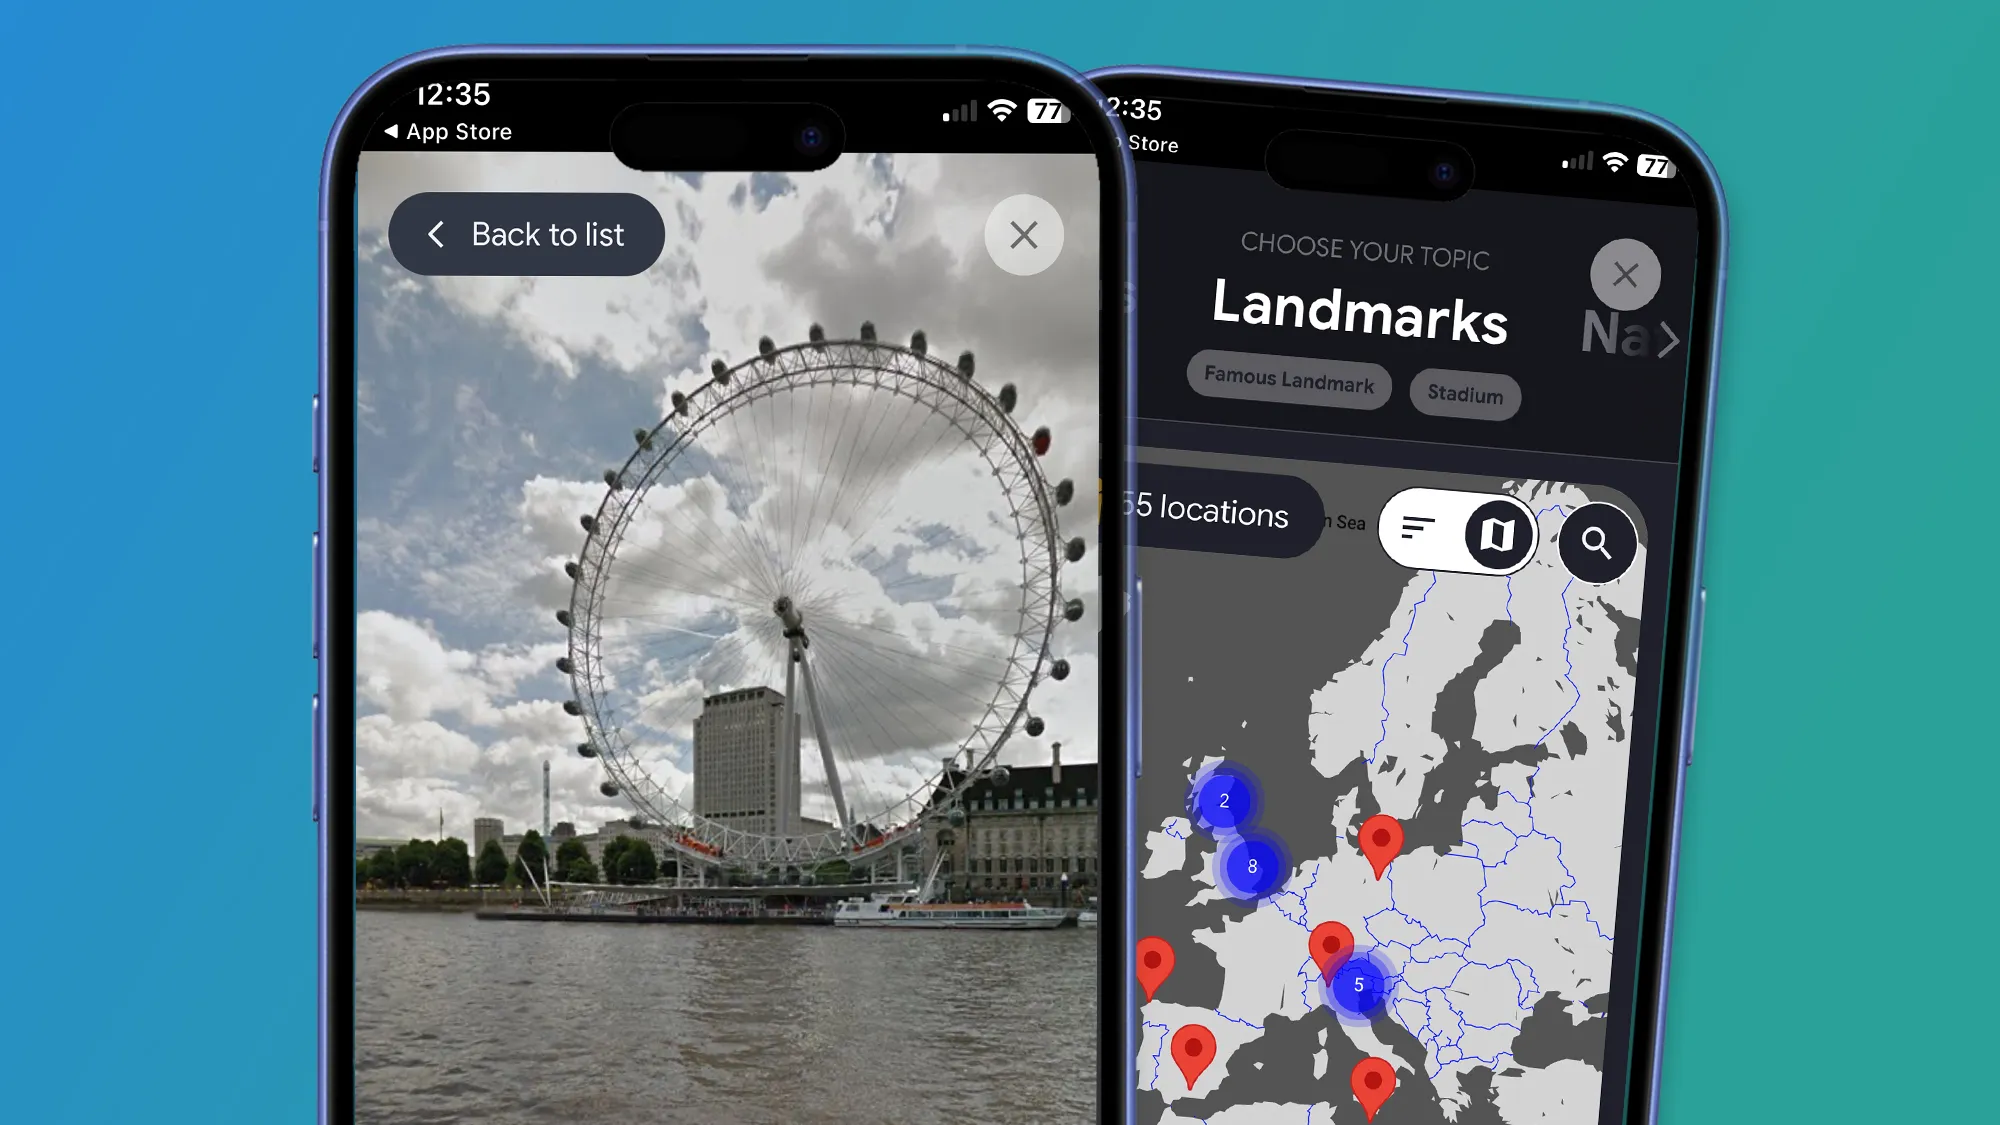
Task: Click the close X button on landmark view
Action: point(1021,235)
